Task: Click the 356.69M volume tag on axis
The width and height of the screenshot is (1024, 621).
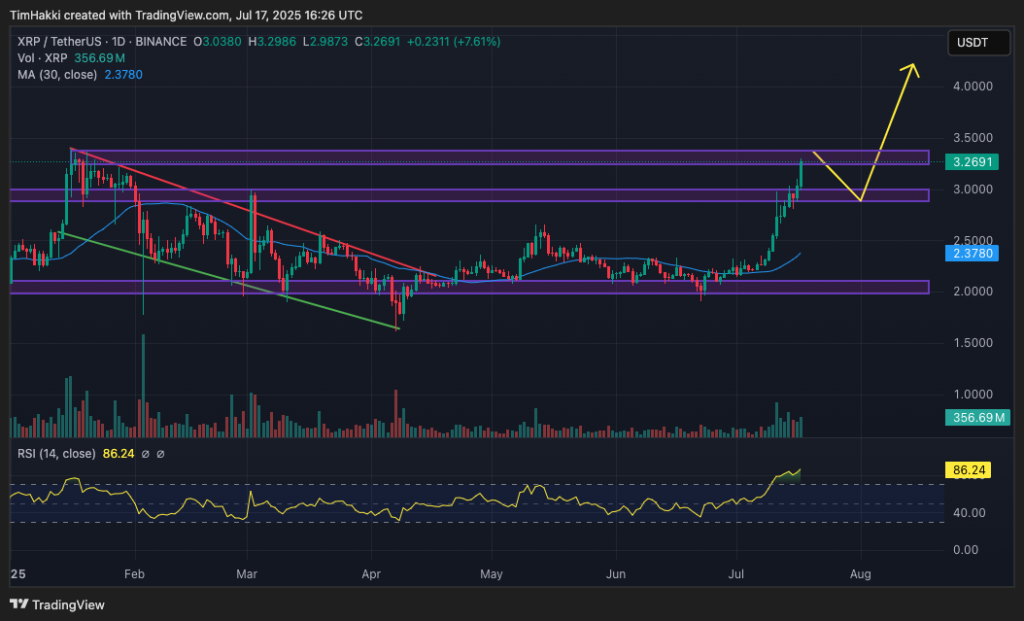Action: point(977,417)
